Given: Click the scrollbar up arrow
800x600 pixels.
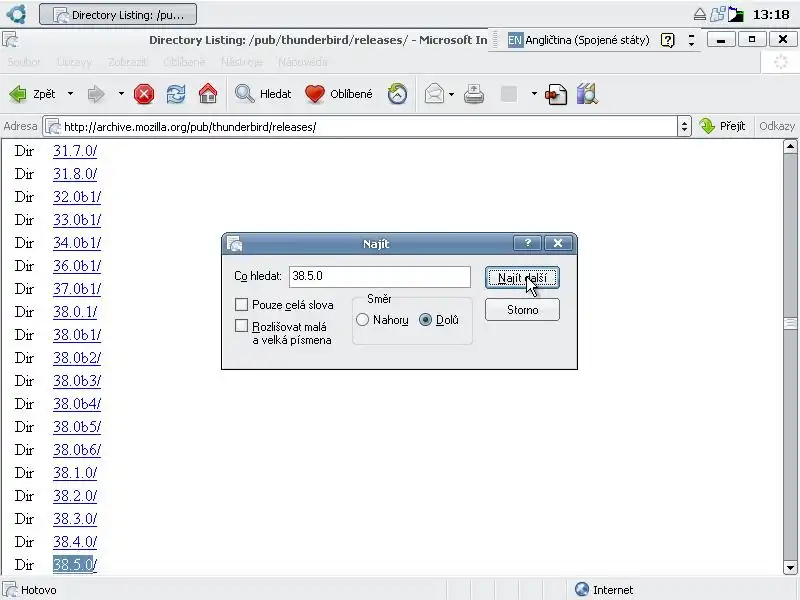Looking at the screenshot, I should coord(790,147).
